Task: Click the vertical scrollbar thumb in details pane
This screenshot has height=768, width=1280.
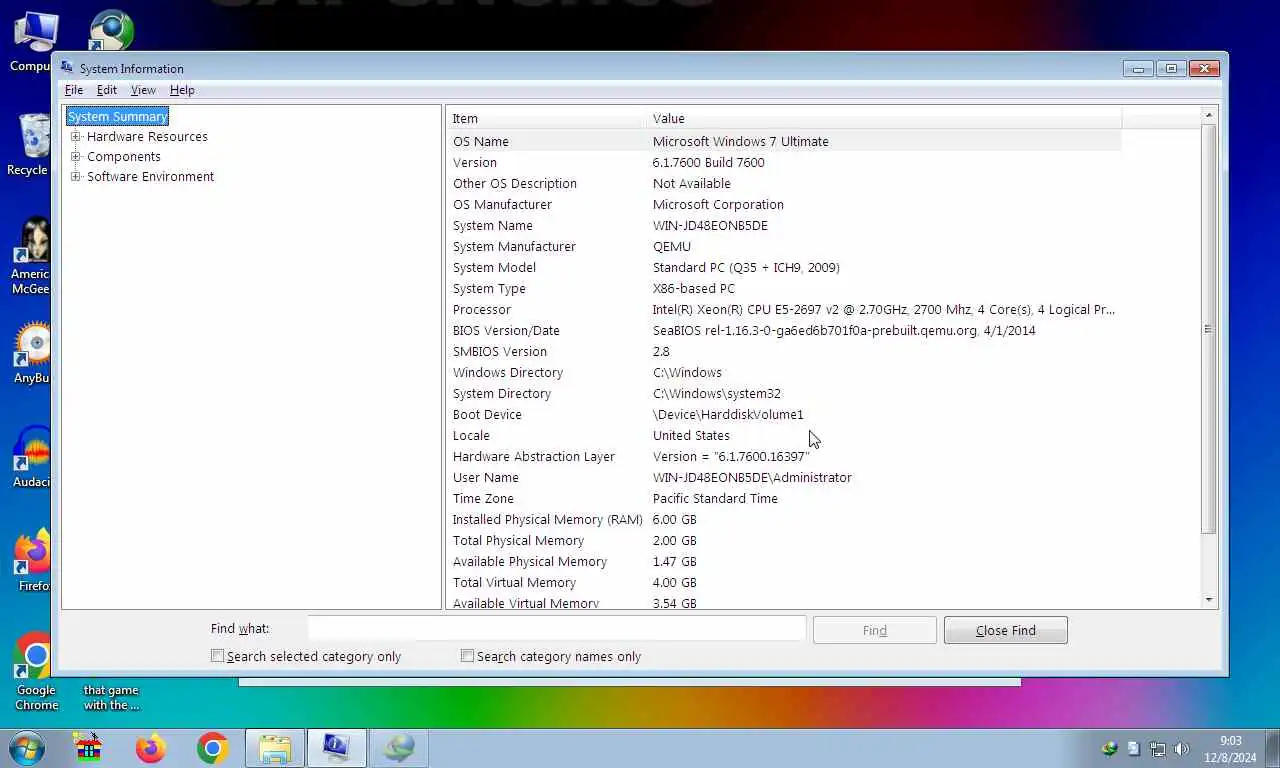Action: click(1209, 329)
